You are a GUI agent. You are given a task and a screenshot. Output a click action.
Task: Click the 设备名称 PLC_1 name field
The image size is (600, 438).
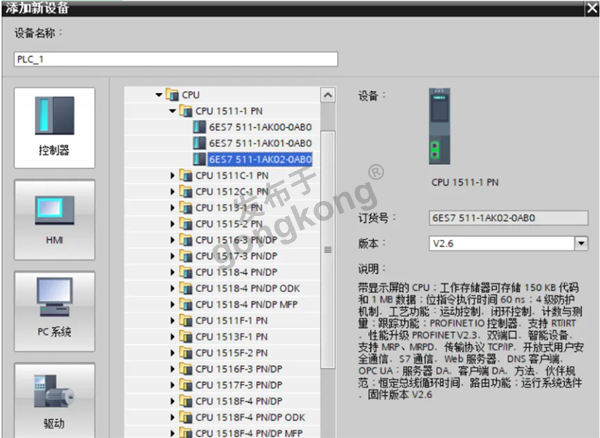pos(176,59)
